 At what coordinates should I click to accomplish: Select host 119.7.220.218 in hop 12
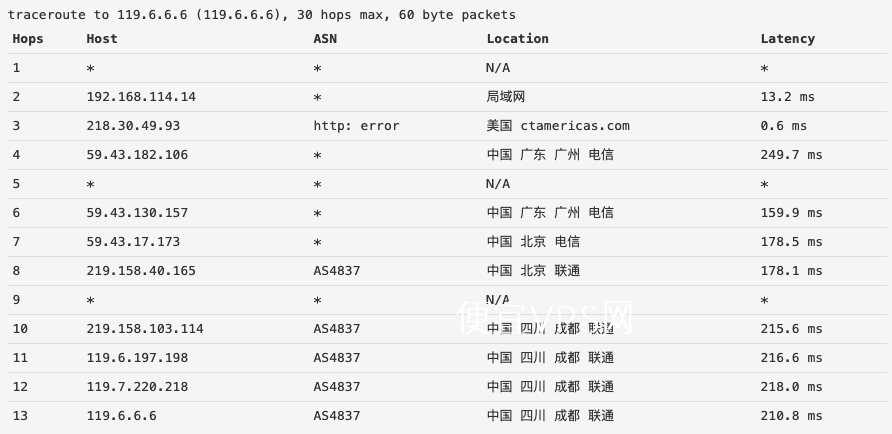(x=137, y=387)
